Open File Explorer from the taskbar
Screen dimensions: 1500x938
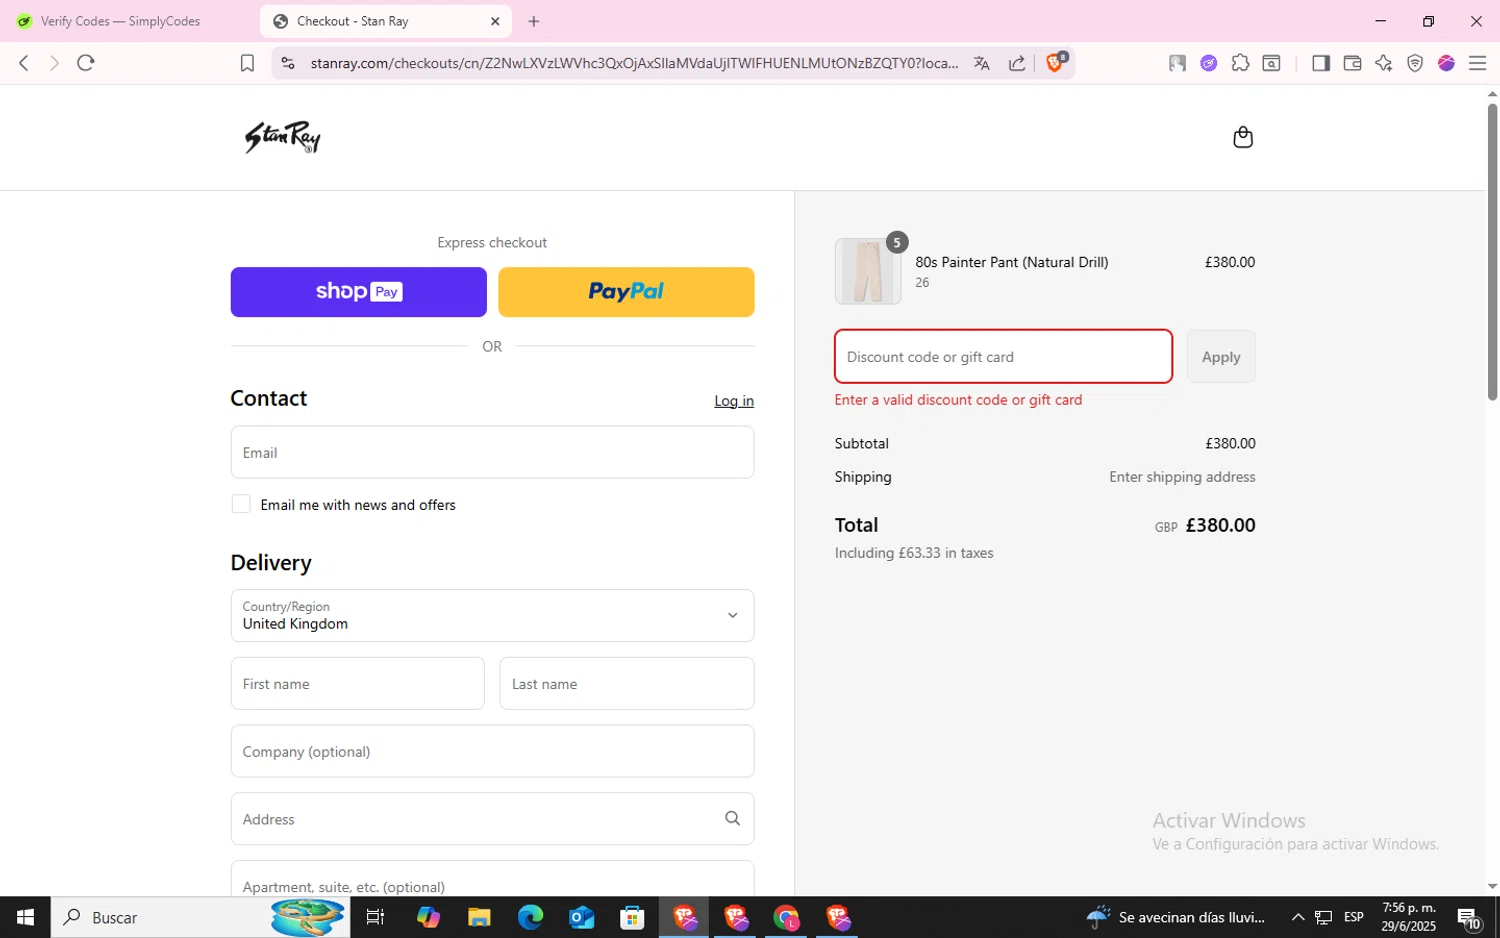pos(479,917)
